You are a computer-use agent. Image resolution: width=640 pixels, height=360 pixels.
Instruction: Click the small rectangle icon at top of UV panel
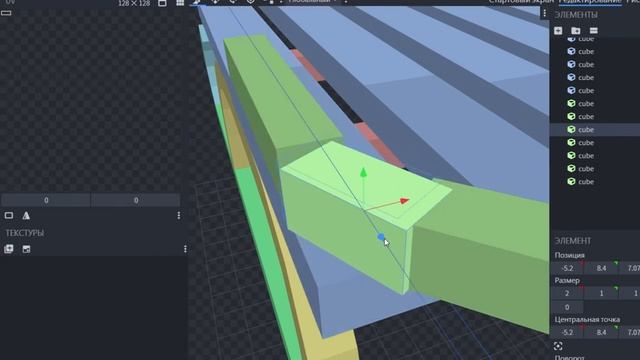pos(6,13)
